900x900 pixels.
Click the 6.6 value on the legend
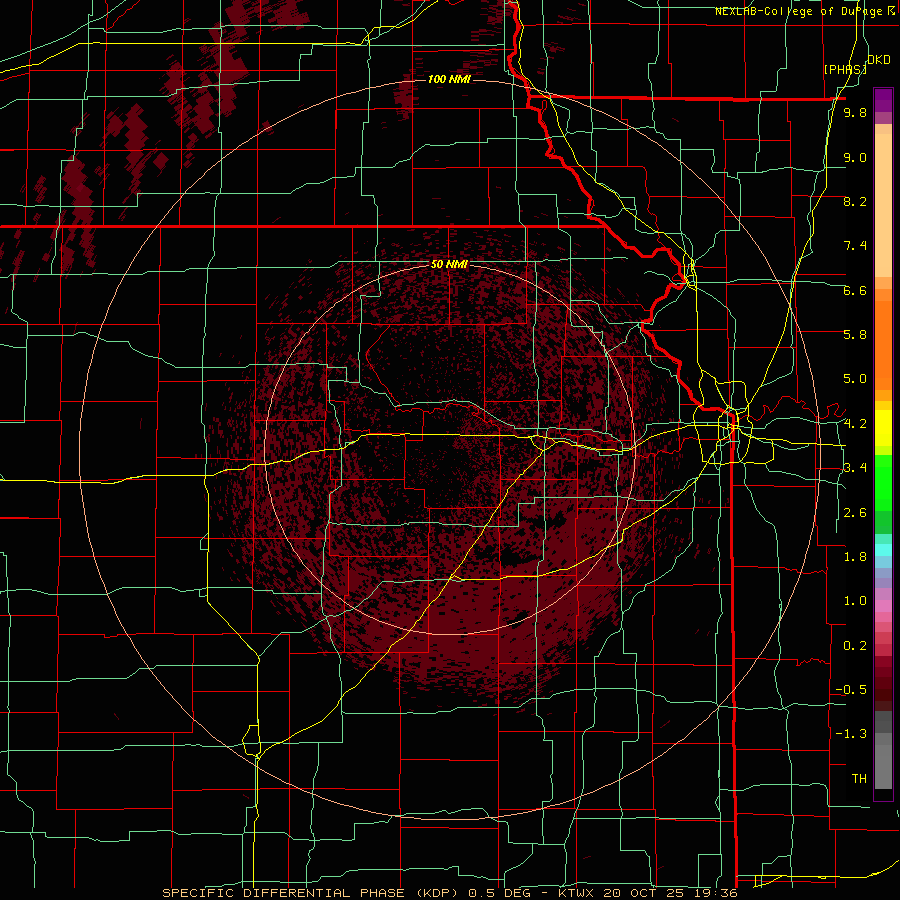point(855,290)
